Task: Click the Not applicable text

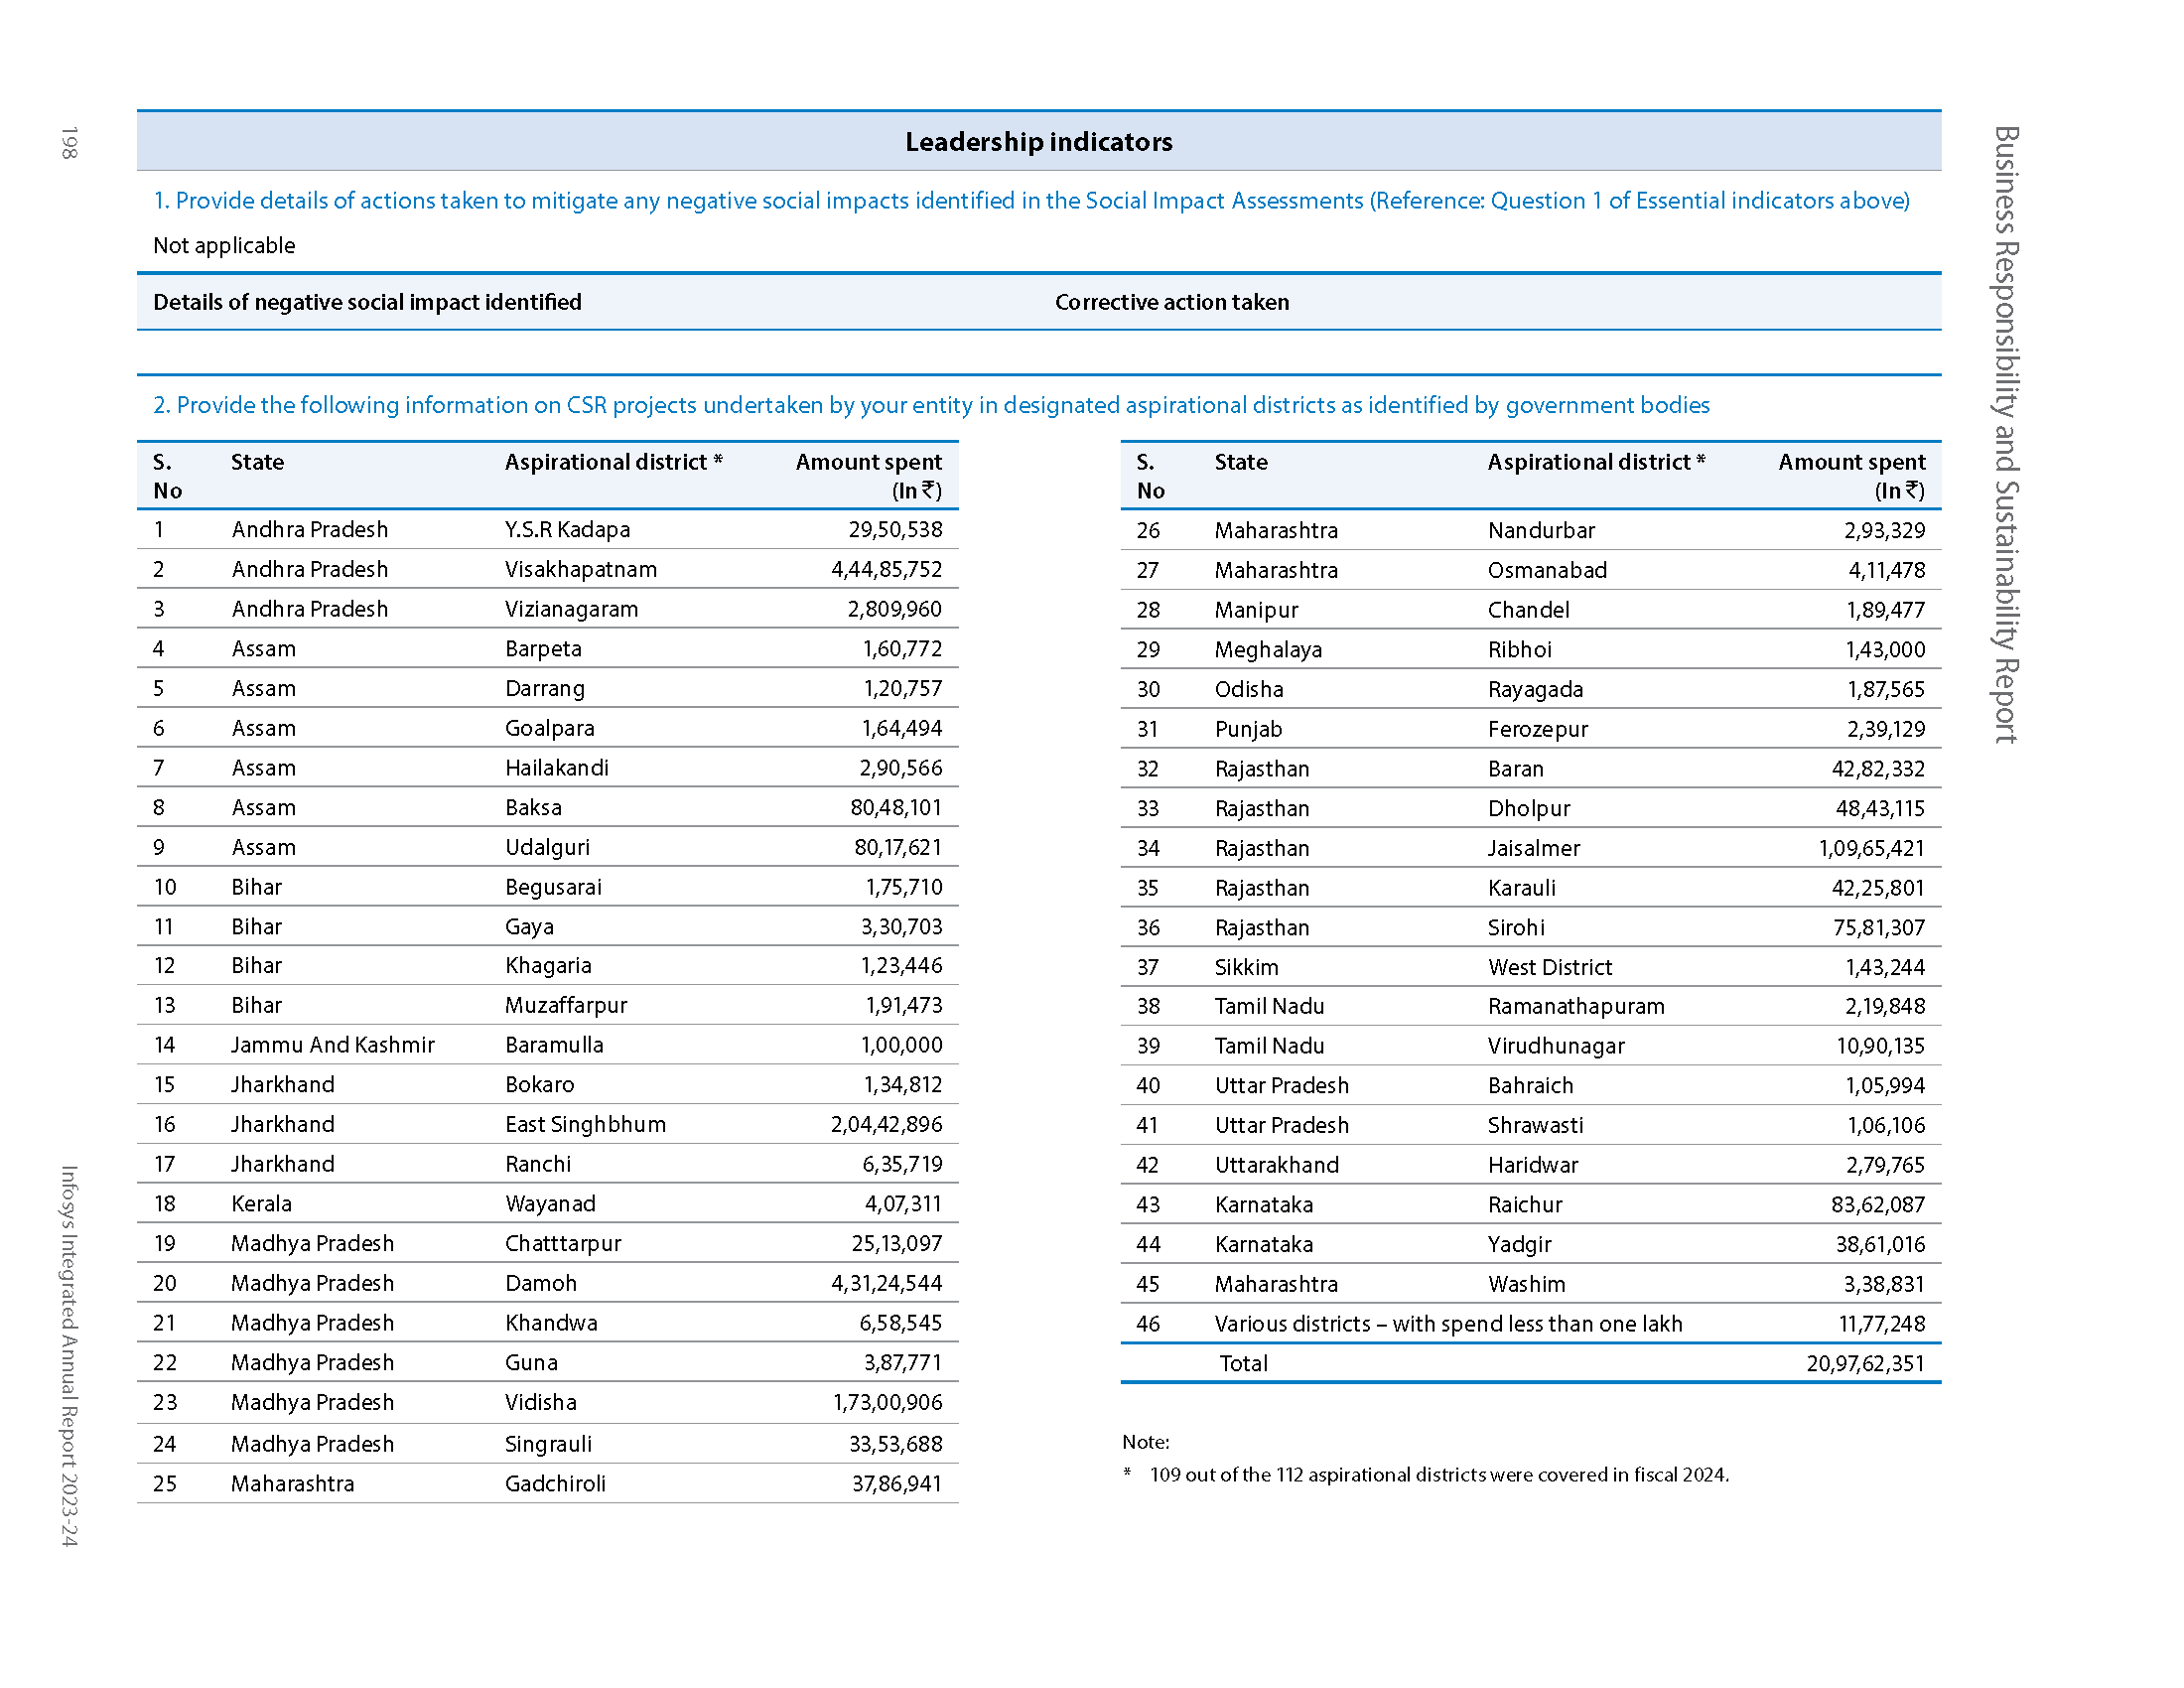Action: pyautogui.click(x=224, y=246)
